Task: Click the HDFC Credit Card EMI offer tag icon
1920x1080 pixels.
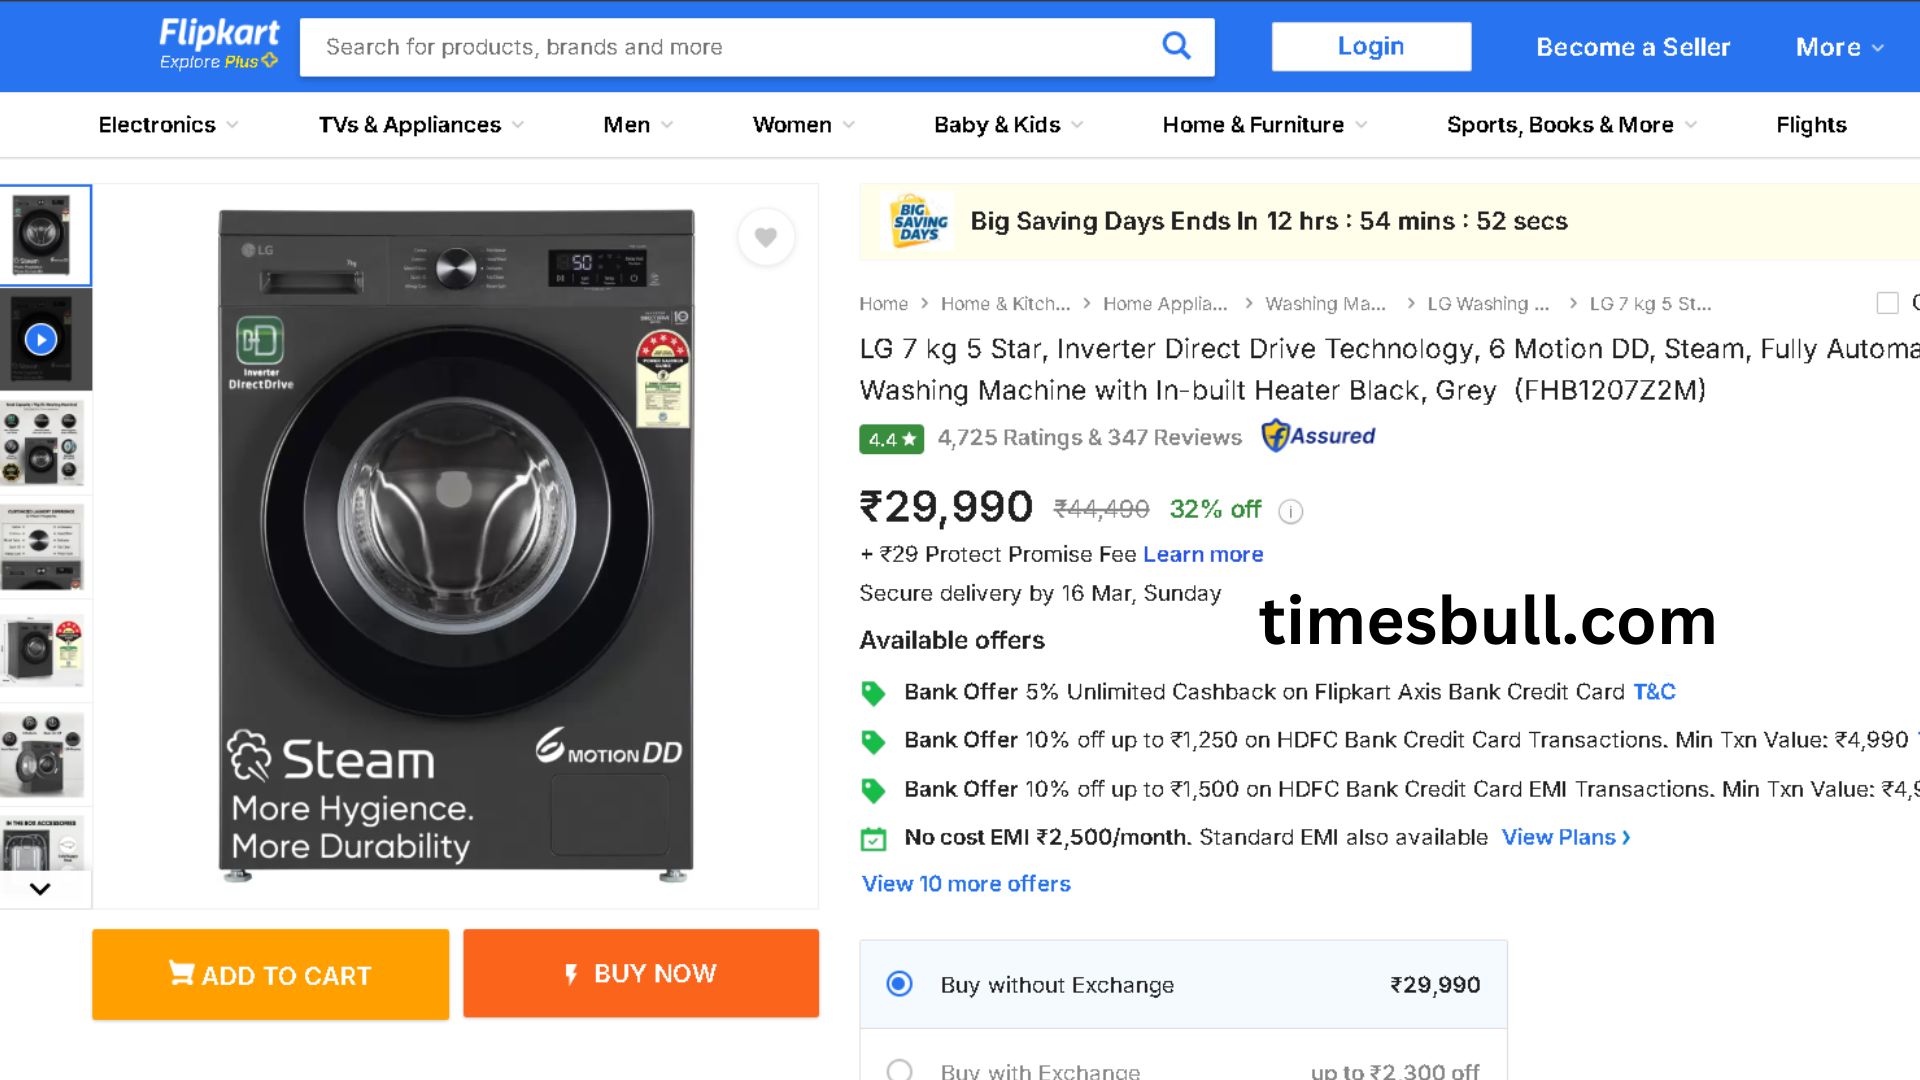Action: pos(873,790)
